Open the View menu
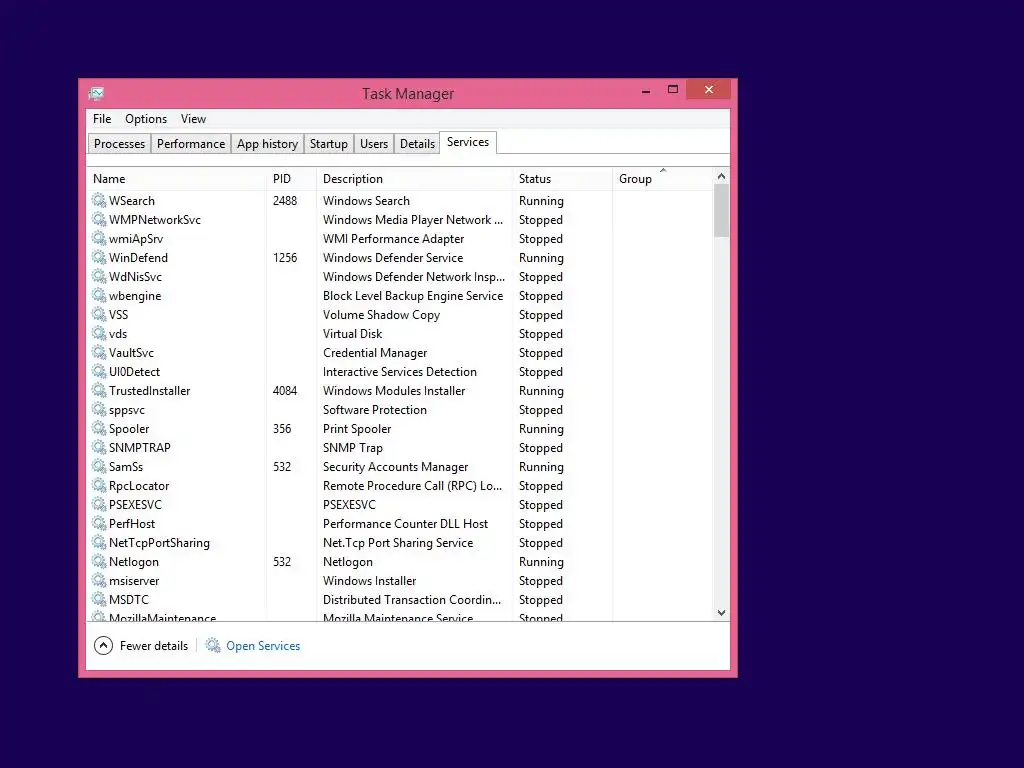Viewport: 1024px width, 768px height. (193, 119)
